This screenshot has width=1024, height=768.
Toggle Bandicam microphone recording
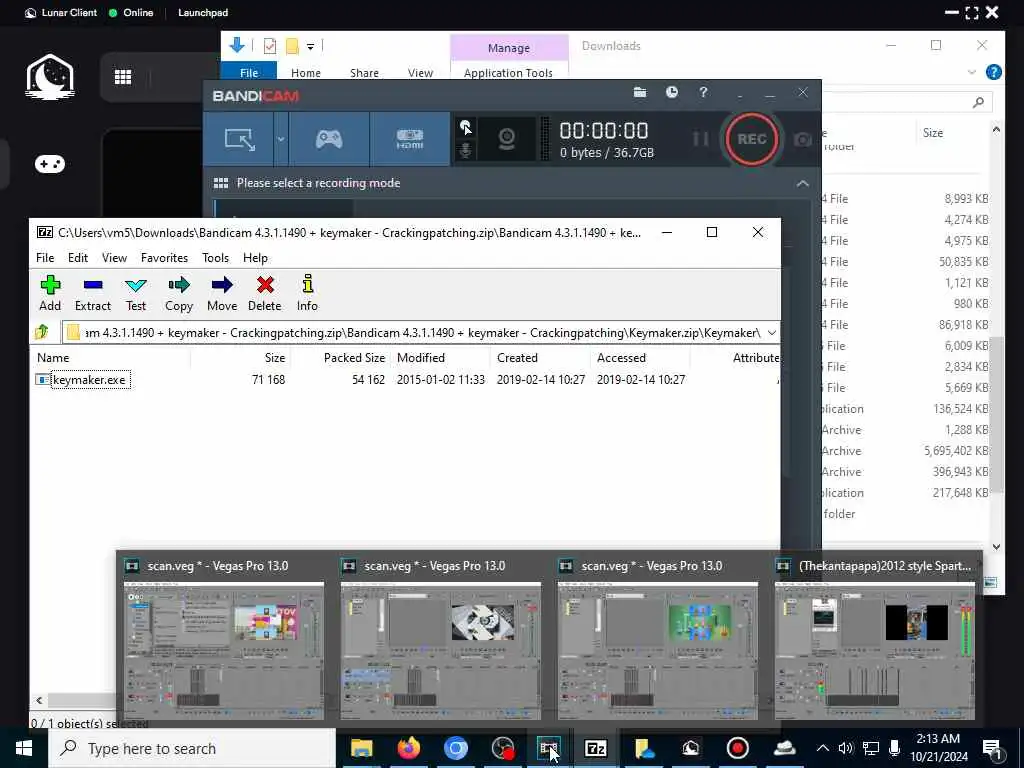click(x=466, y=151)
